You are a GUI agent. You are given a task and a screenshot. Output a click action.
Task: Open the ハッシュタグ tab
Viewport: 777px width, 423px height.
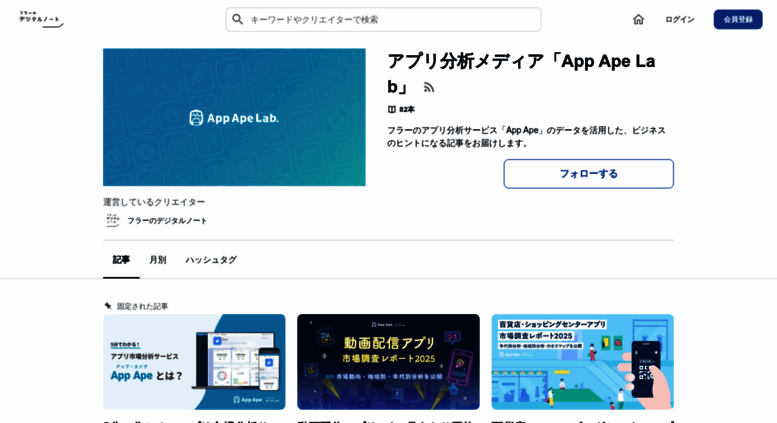[x=211, y=260]
